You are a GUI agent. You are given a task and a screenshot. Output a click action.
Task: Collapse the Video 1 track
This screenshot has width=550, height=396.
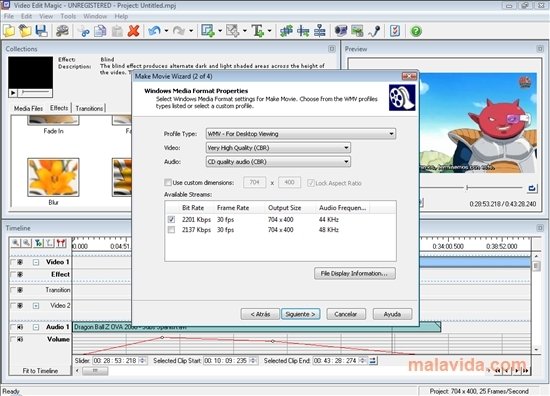coord(36,262)
